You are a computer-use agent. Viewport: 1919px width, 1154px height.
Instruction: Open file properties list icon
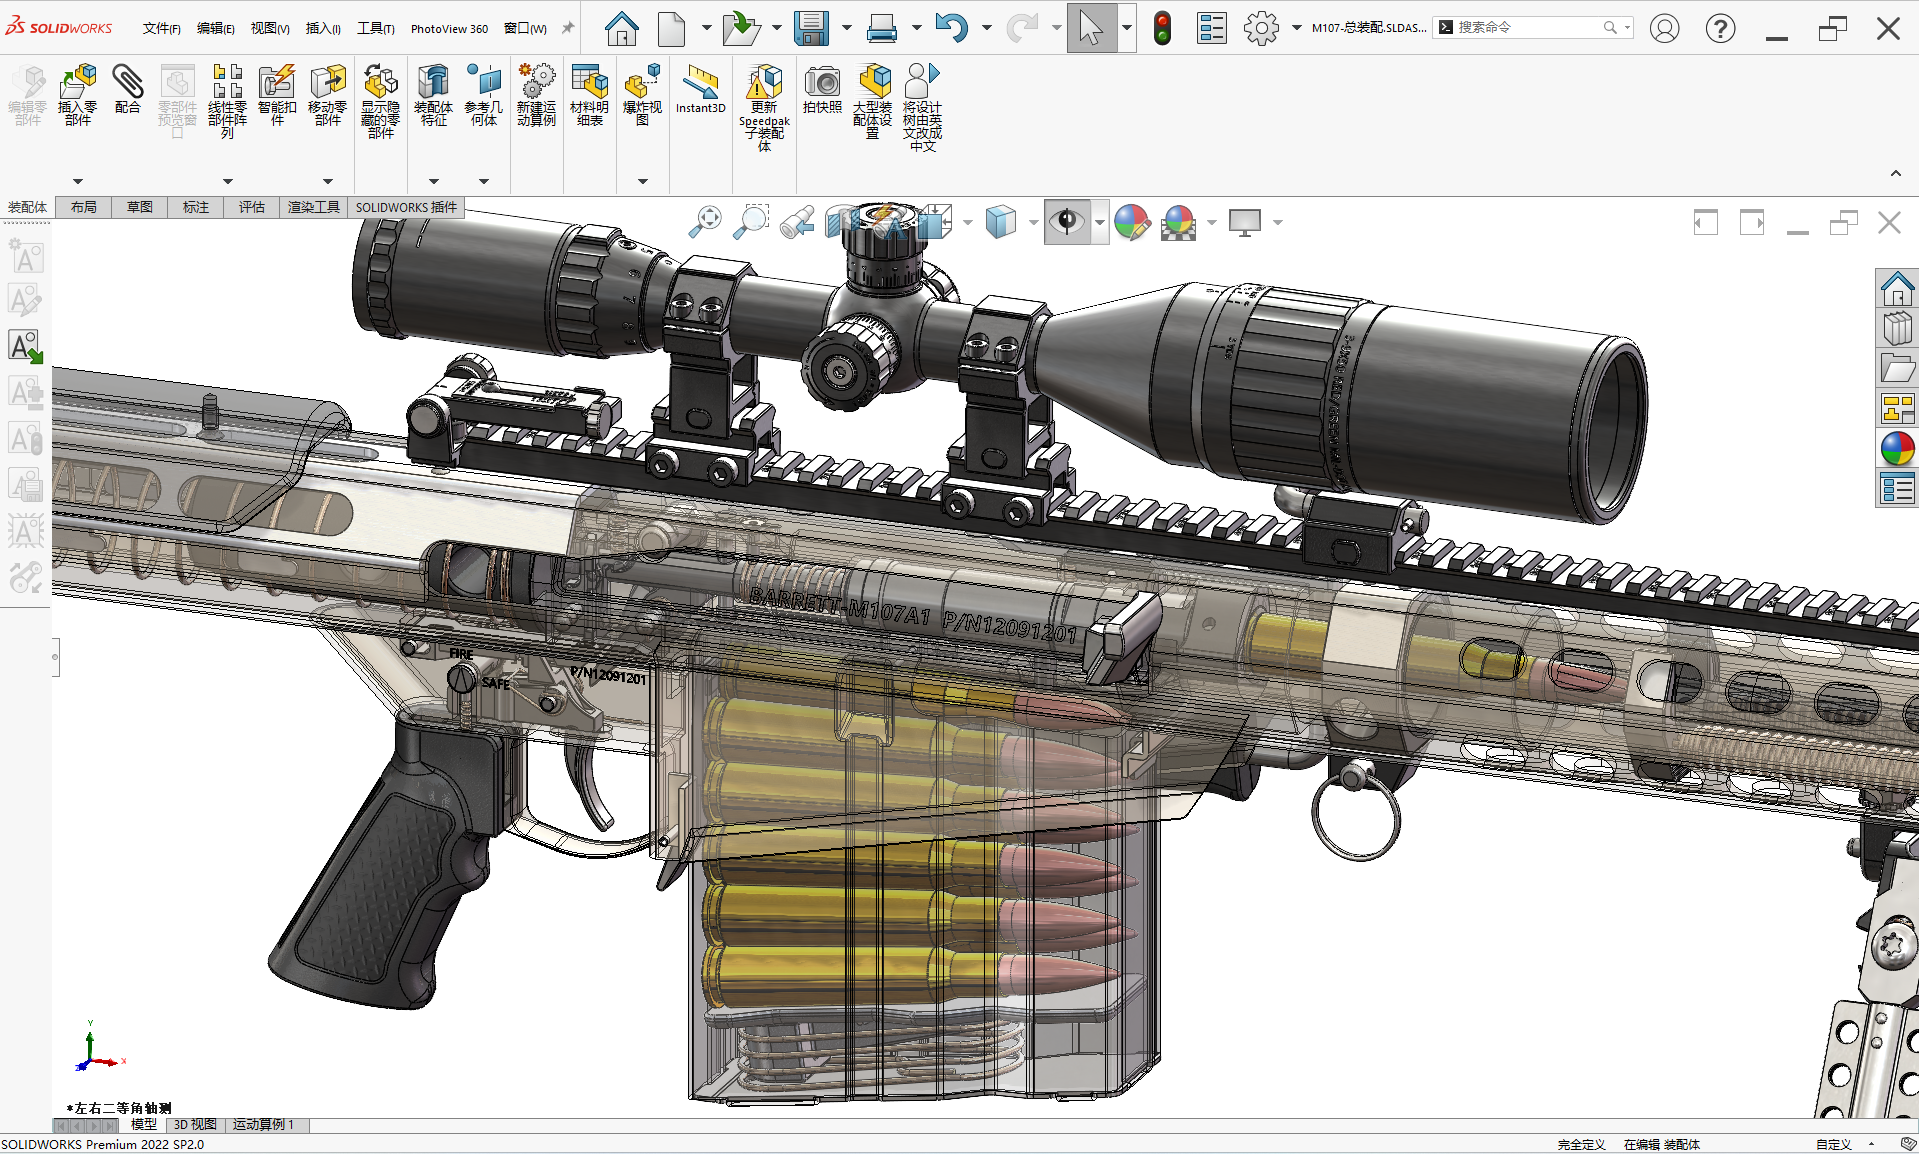coord(1212,28)
